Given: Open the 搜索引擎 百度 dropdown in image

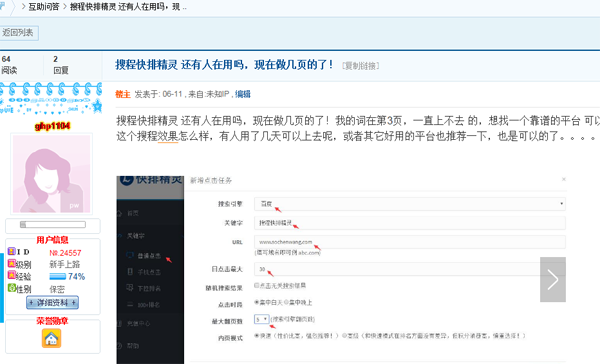Looking at the screenshot, I should tap(410, 204).
